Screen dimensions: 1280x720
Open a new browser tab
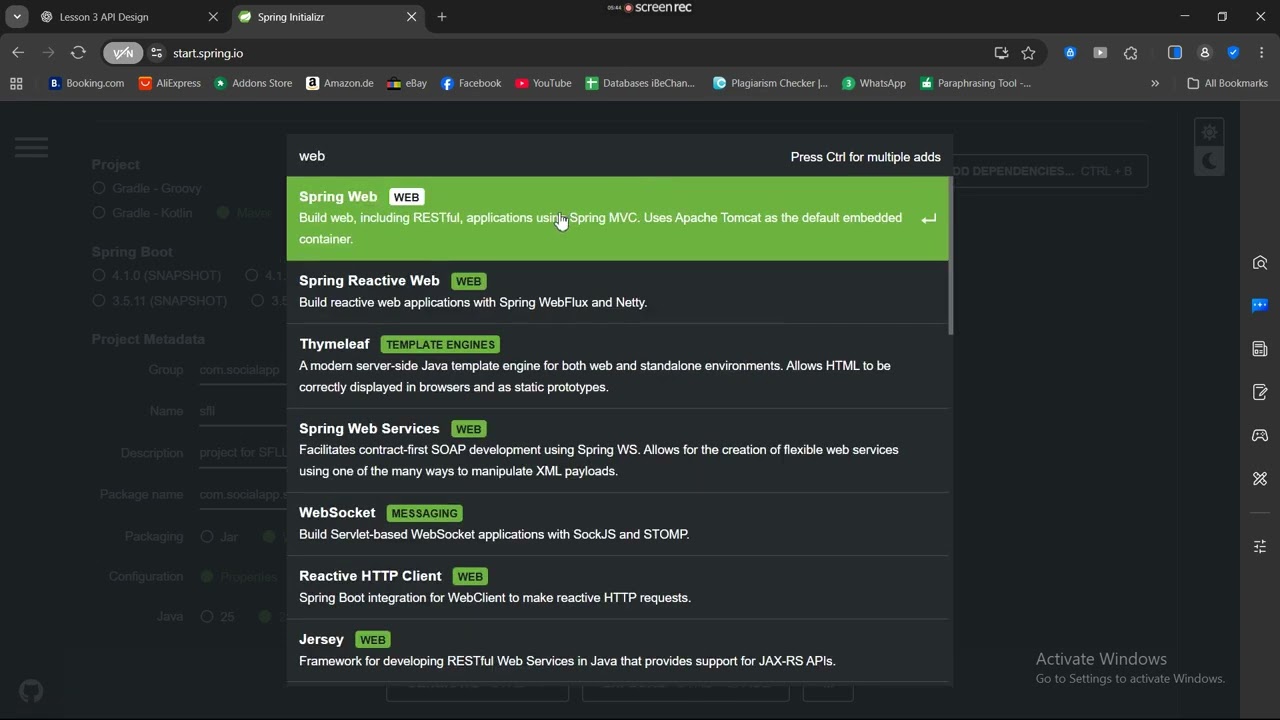[x=442, y=17]
